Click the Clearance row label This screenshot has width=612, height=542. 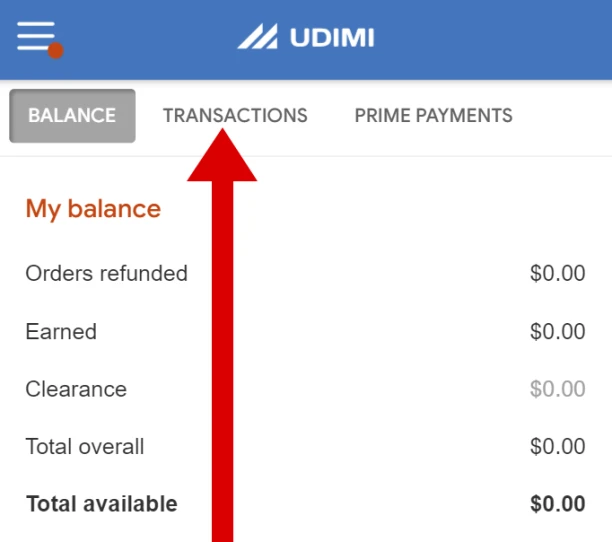[76, 389]
